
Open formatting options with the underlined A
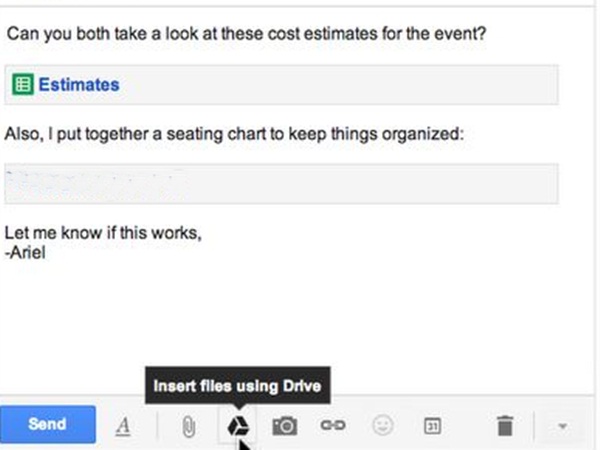pos(124,425)
